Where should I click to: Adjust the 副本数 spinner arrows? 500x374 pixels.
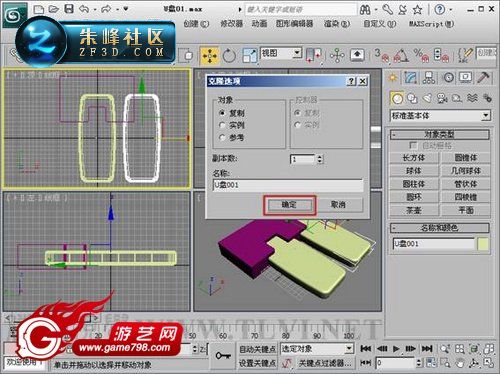coord(320,159)
